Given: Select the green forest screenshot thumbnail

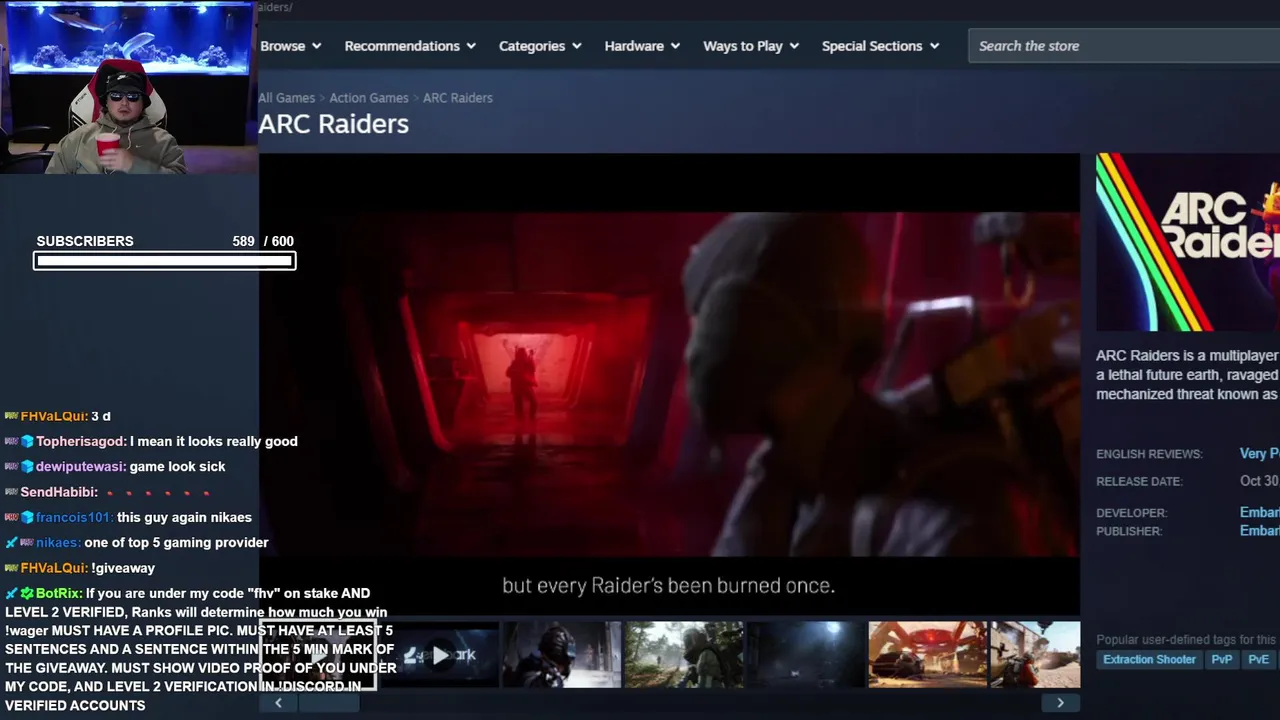Looking at the screenshot, I should [684, 655].
